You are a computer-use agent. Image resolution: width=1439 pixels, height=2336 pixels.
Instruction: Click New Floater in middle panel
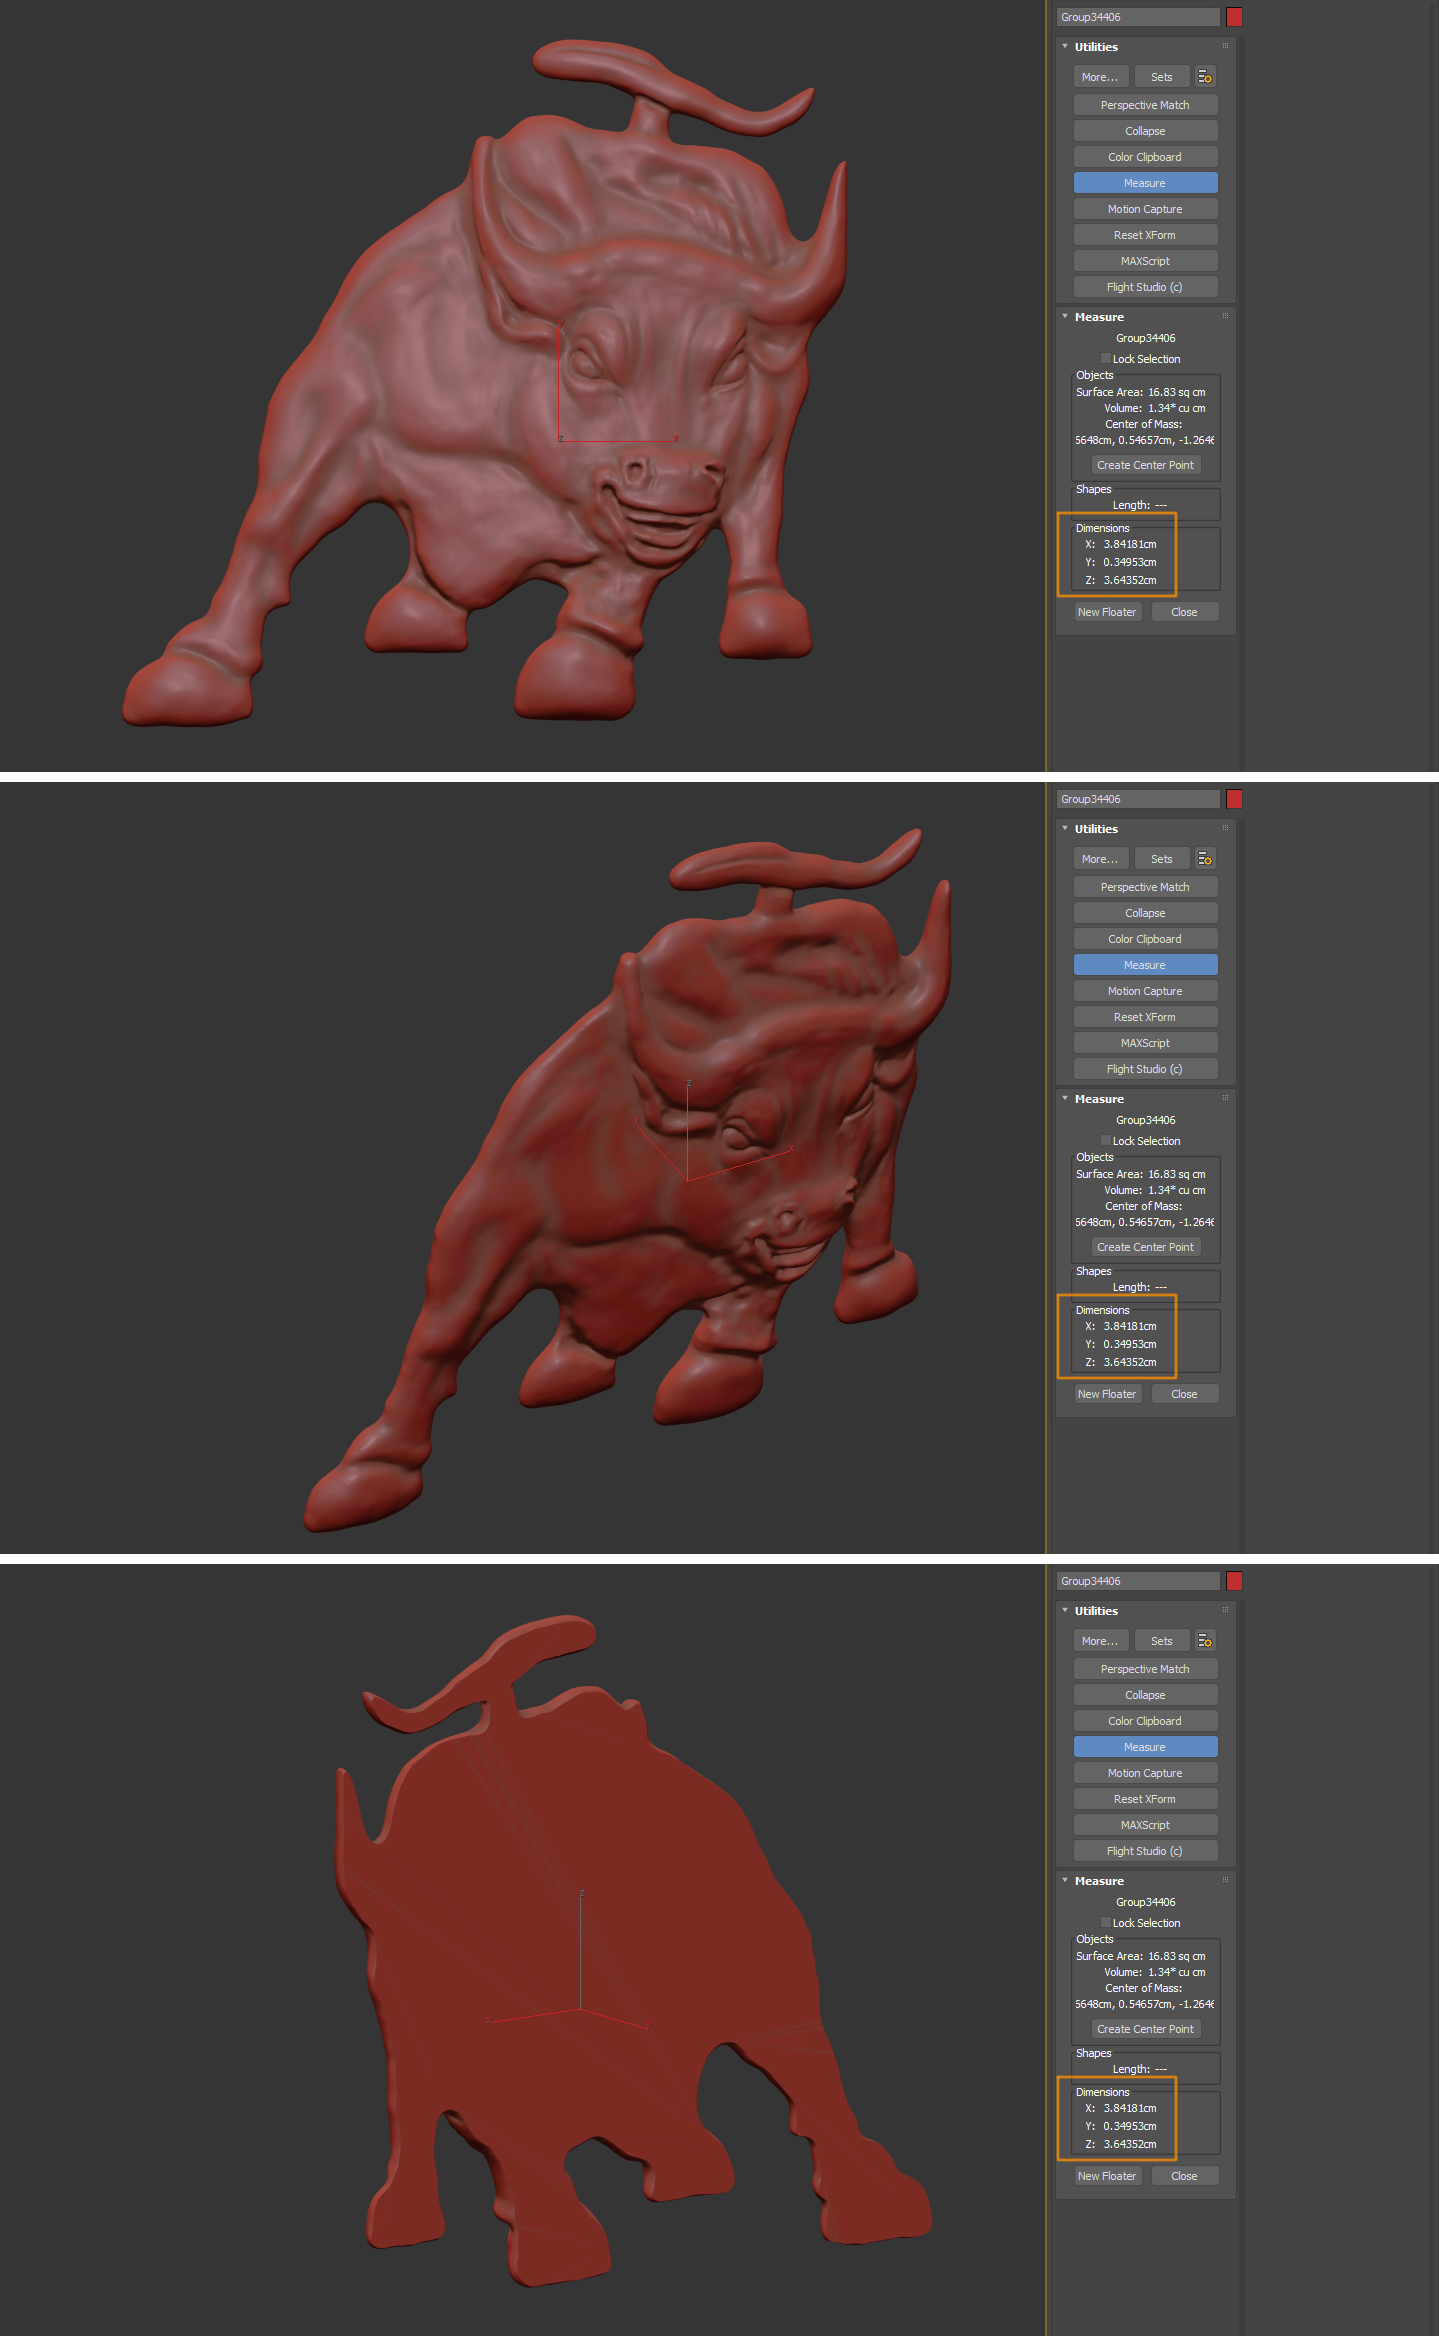click(1108, 1394)
